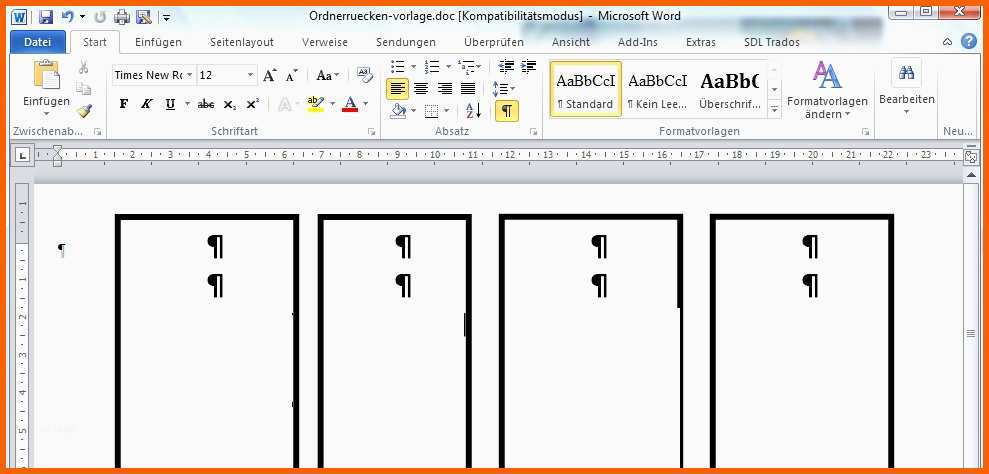Click the Format Painter brush icon

coord(84,111)
